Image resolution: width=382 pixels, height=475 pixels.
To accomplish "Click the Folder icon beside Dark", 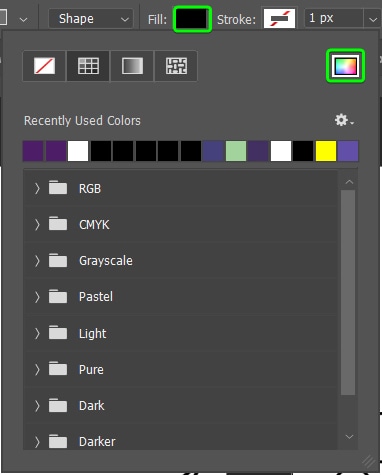I will click(x=58, y=405).
